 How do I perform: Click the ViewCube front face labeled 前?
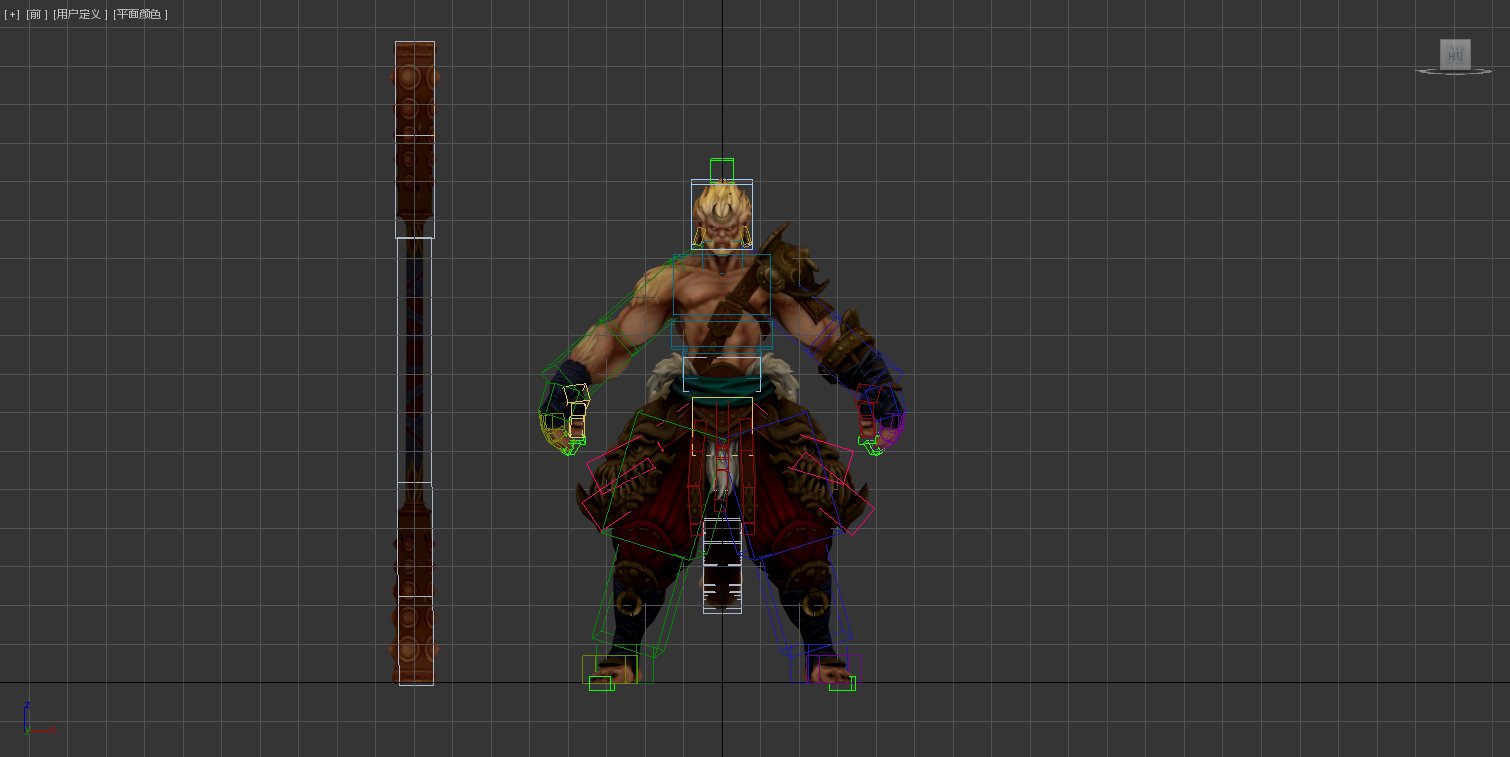(1454, 54)
